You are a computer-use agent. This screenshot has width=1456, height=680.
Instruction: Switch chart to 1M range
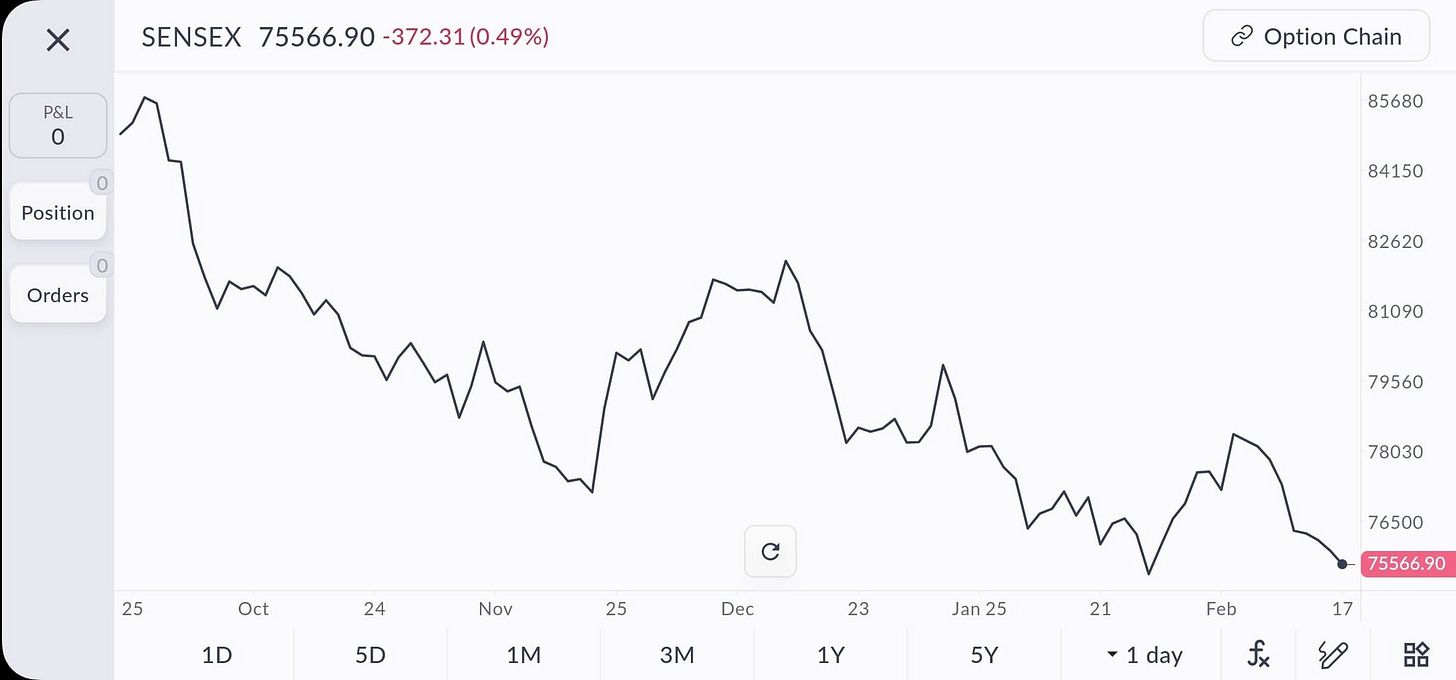(x=524, y=655)
